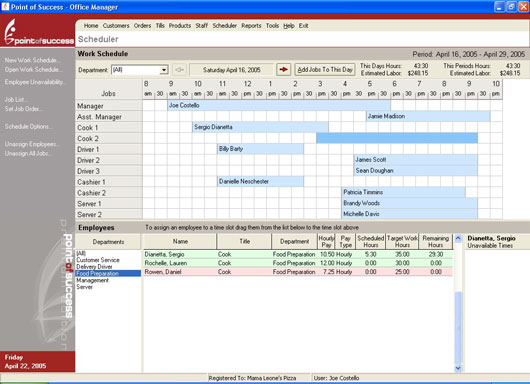The height and width of the screenshot is (384, 530).
Task: Click the Saturday April 16, 2005 date display
Action: tap(232, 70)
